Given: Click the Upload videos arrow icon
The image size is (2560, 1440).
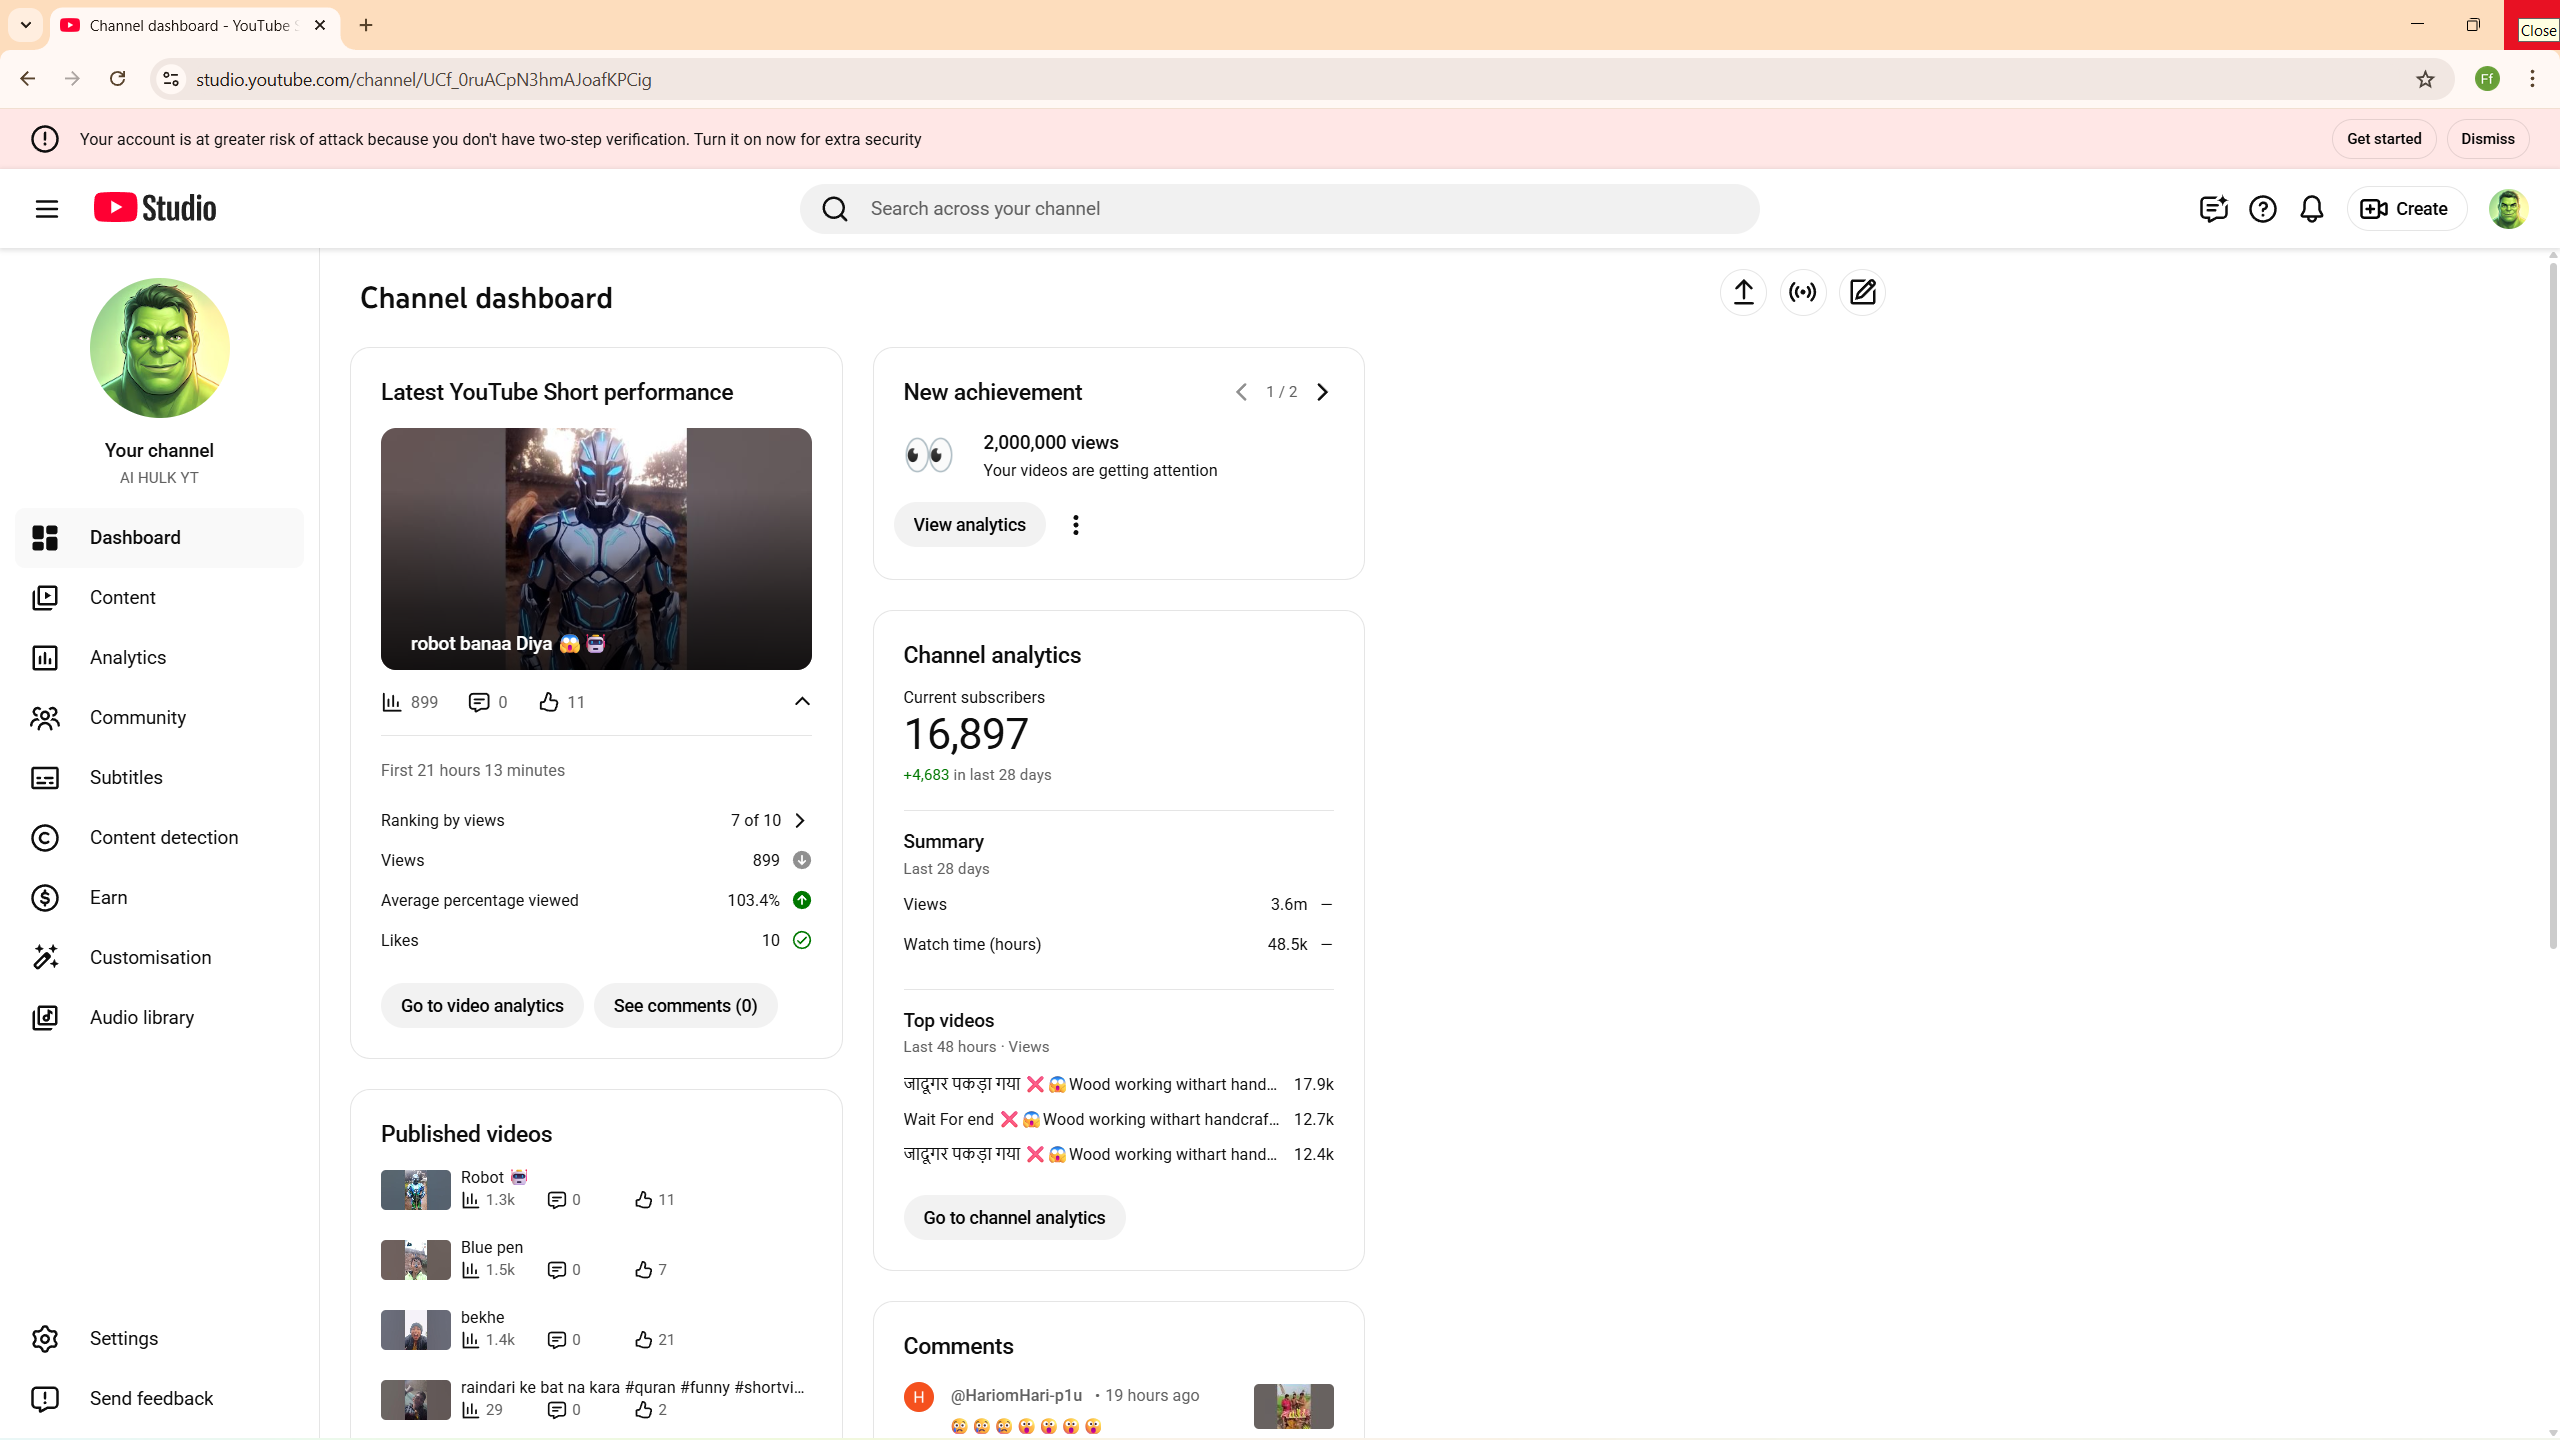Looking at the screenshot, I should coord(1743,292).
